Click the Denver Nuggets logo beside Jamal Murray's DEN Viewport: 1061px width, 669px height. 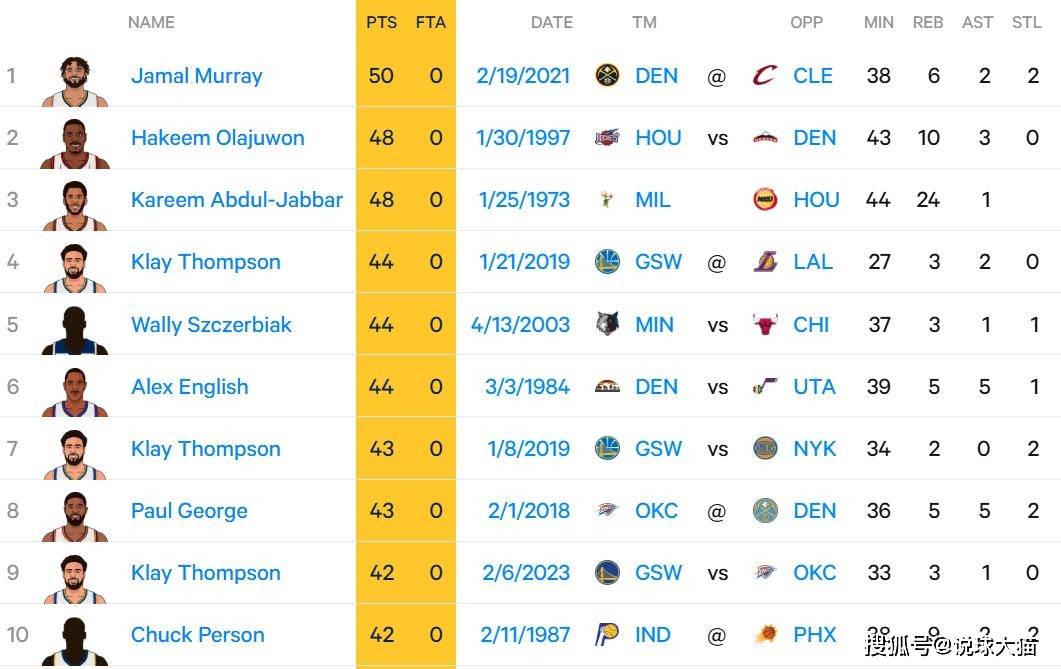[607, 75]
